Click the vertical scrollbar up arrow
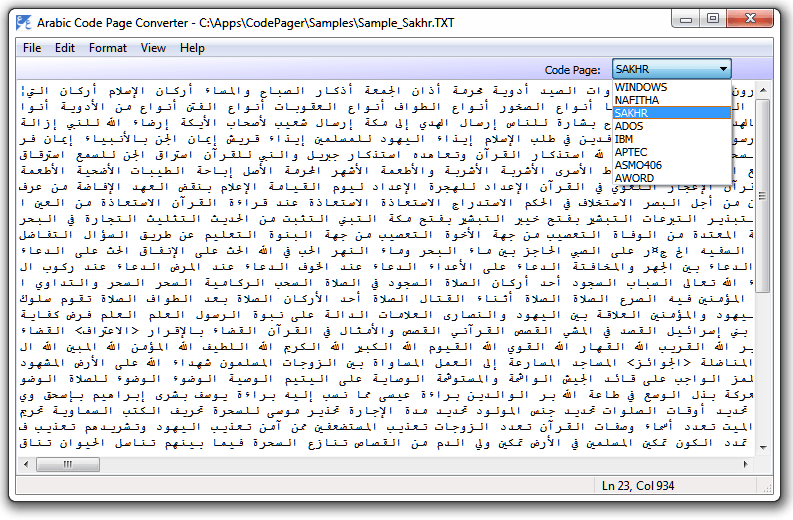Screen dimensions: 793x520 763,90
